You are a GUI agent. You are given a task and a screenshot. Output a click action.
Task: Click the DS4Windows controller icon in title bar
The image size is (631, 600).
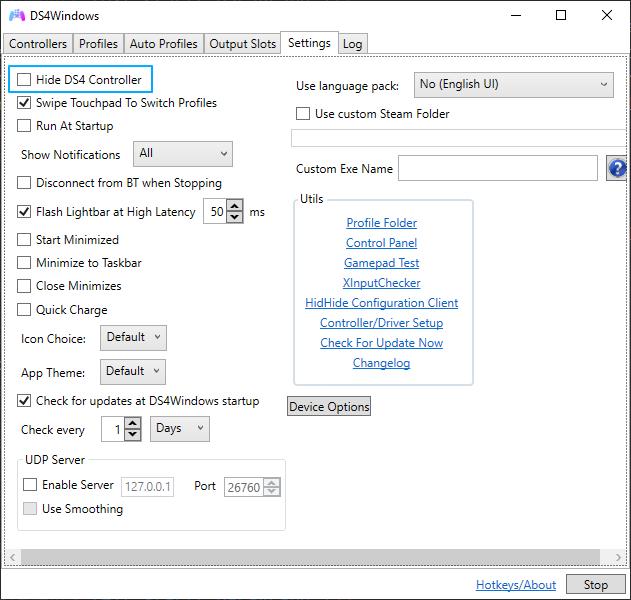(x=17, y=16)
